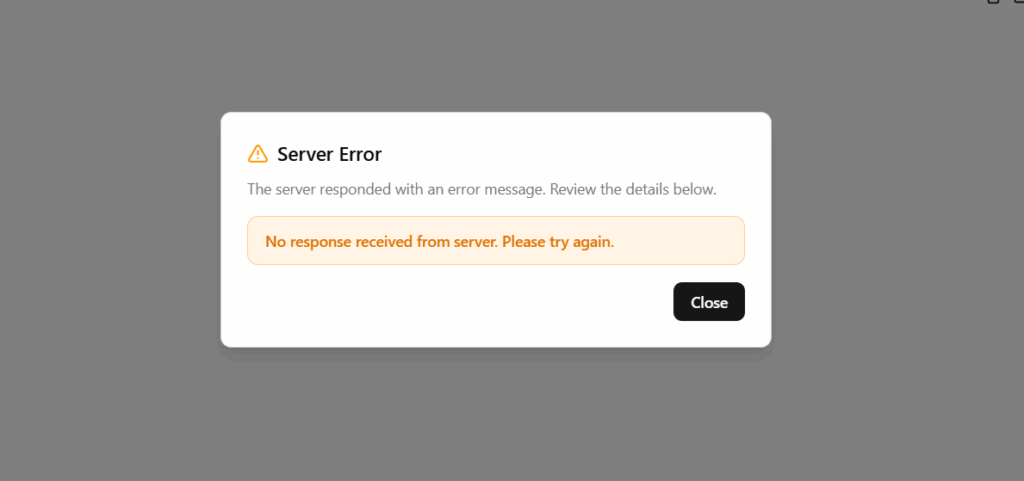The height and width of the screenshot is (481, 1024).
Task: Click partially visible icon at top right
Action: (993, 1)
